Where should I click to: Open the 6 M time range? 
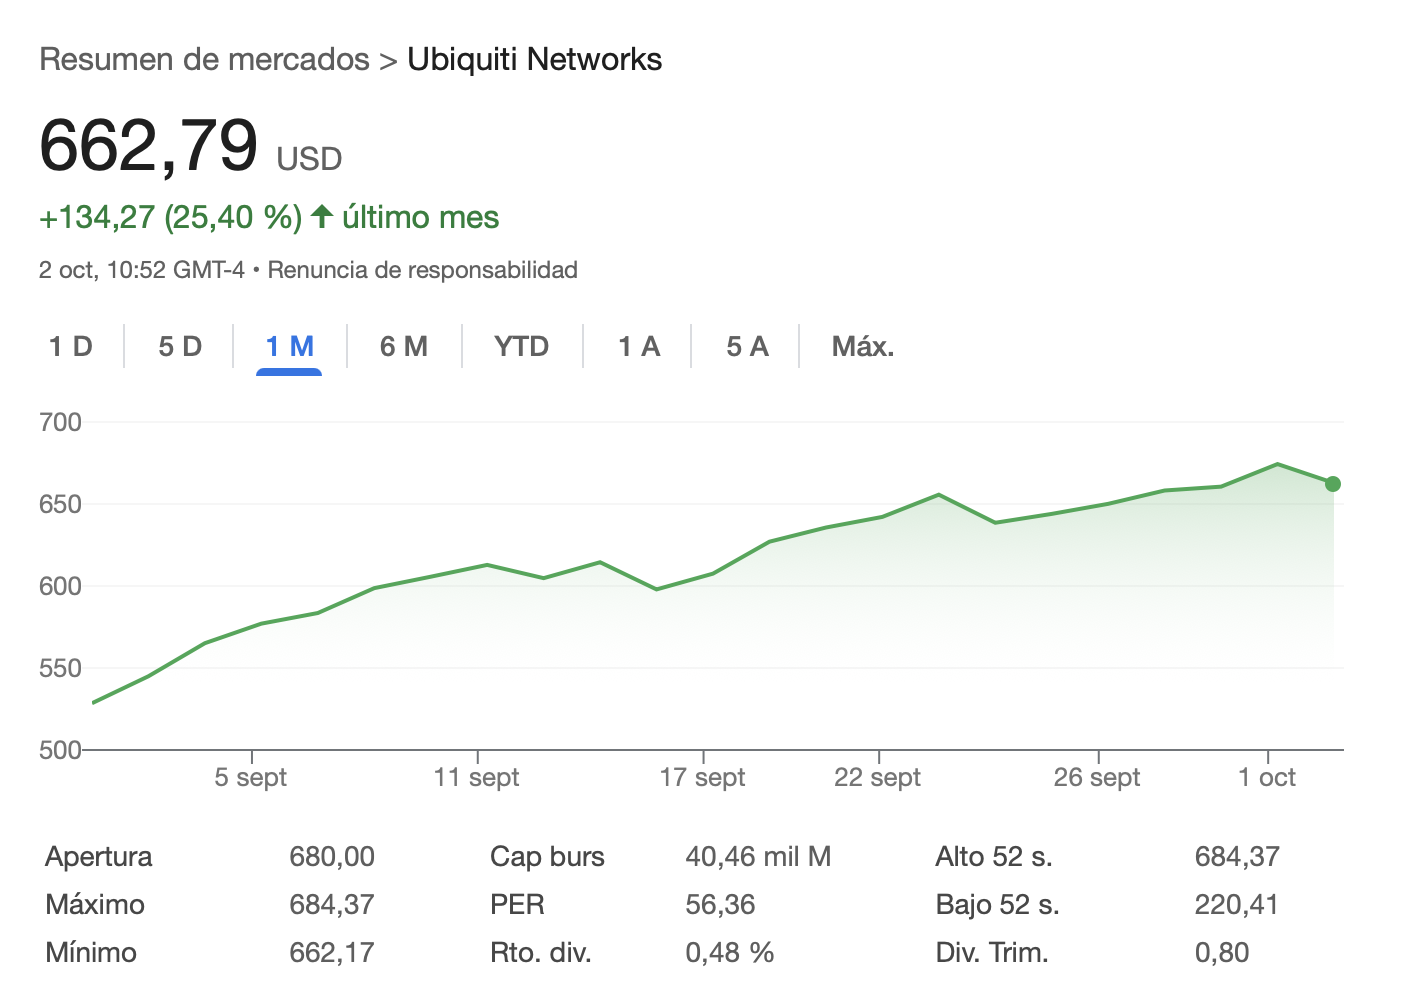coord(403,347)
